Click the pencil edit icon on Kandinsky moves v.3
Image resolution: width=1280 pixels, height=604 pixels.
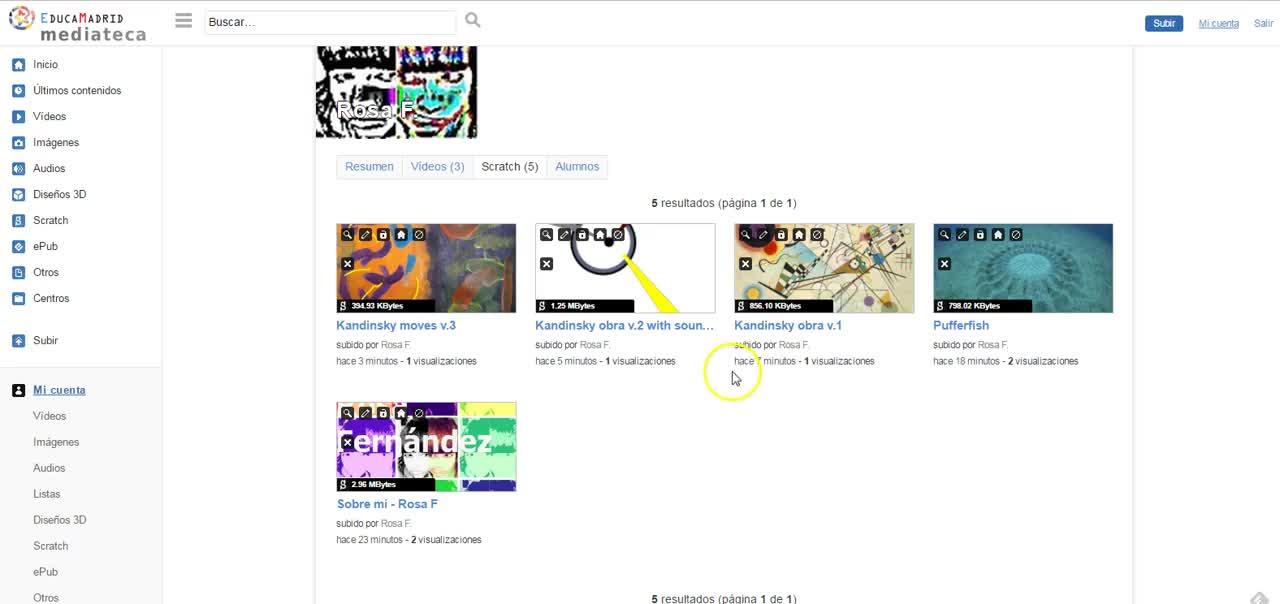[x=365, y=235]
